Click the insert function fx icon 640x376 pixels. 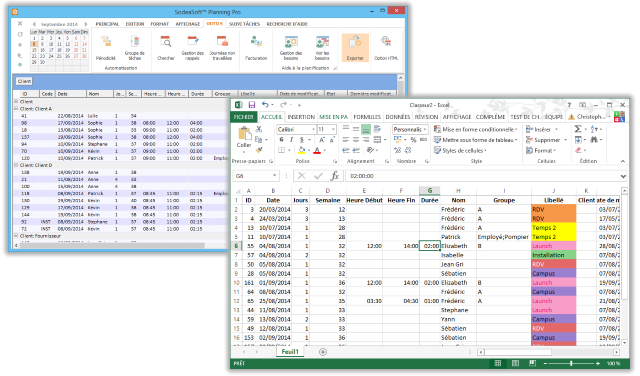[x=335, y=176]
